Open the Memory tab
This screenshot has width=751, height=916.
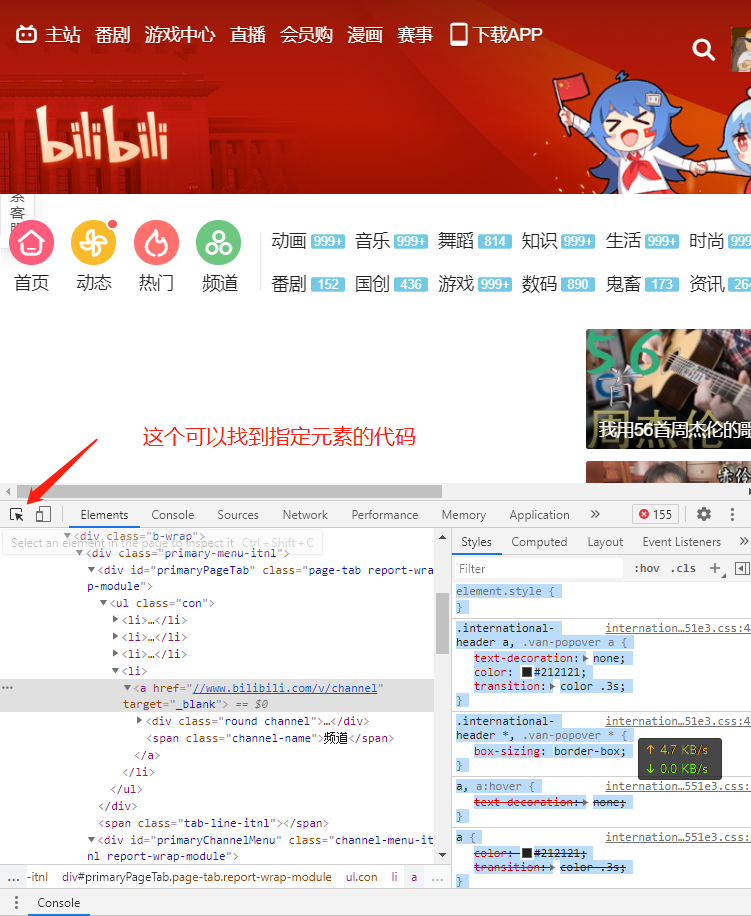pyautogui.click(x=463, y=515)
